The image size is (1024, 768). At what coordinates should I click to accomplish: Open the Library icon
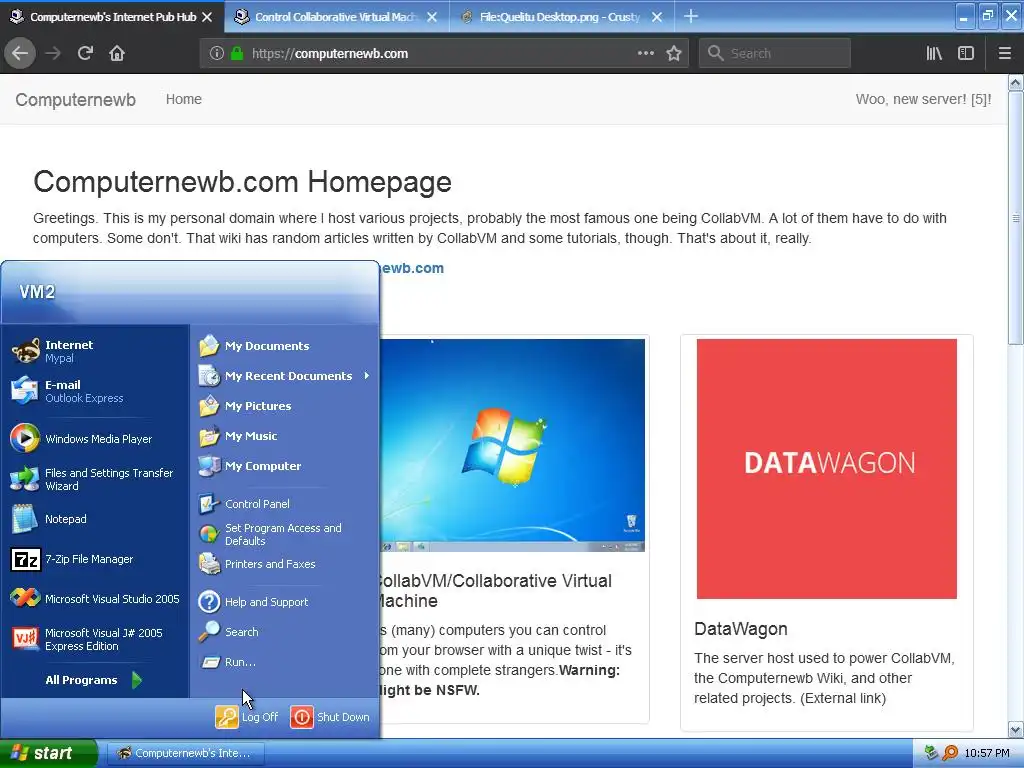(935, 54)
